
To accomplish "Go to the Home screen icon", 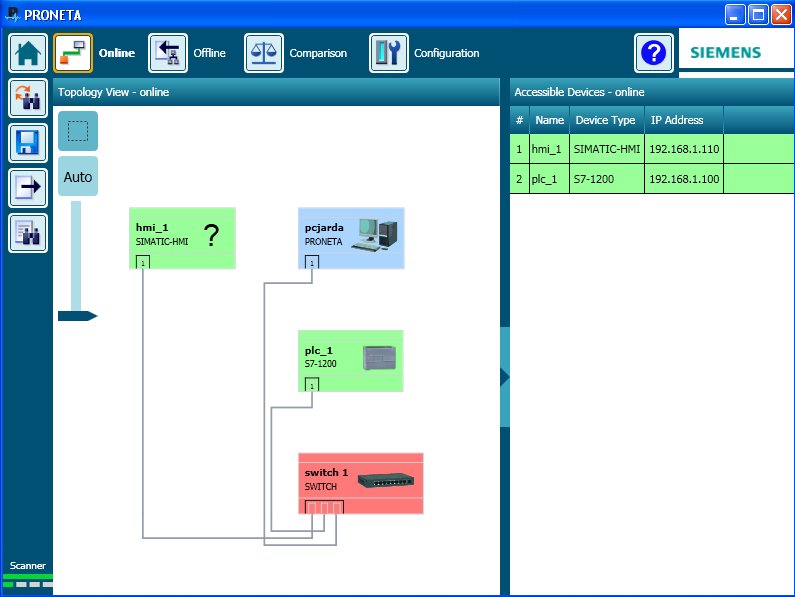I will tap(28, 53).
